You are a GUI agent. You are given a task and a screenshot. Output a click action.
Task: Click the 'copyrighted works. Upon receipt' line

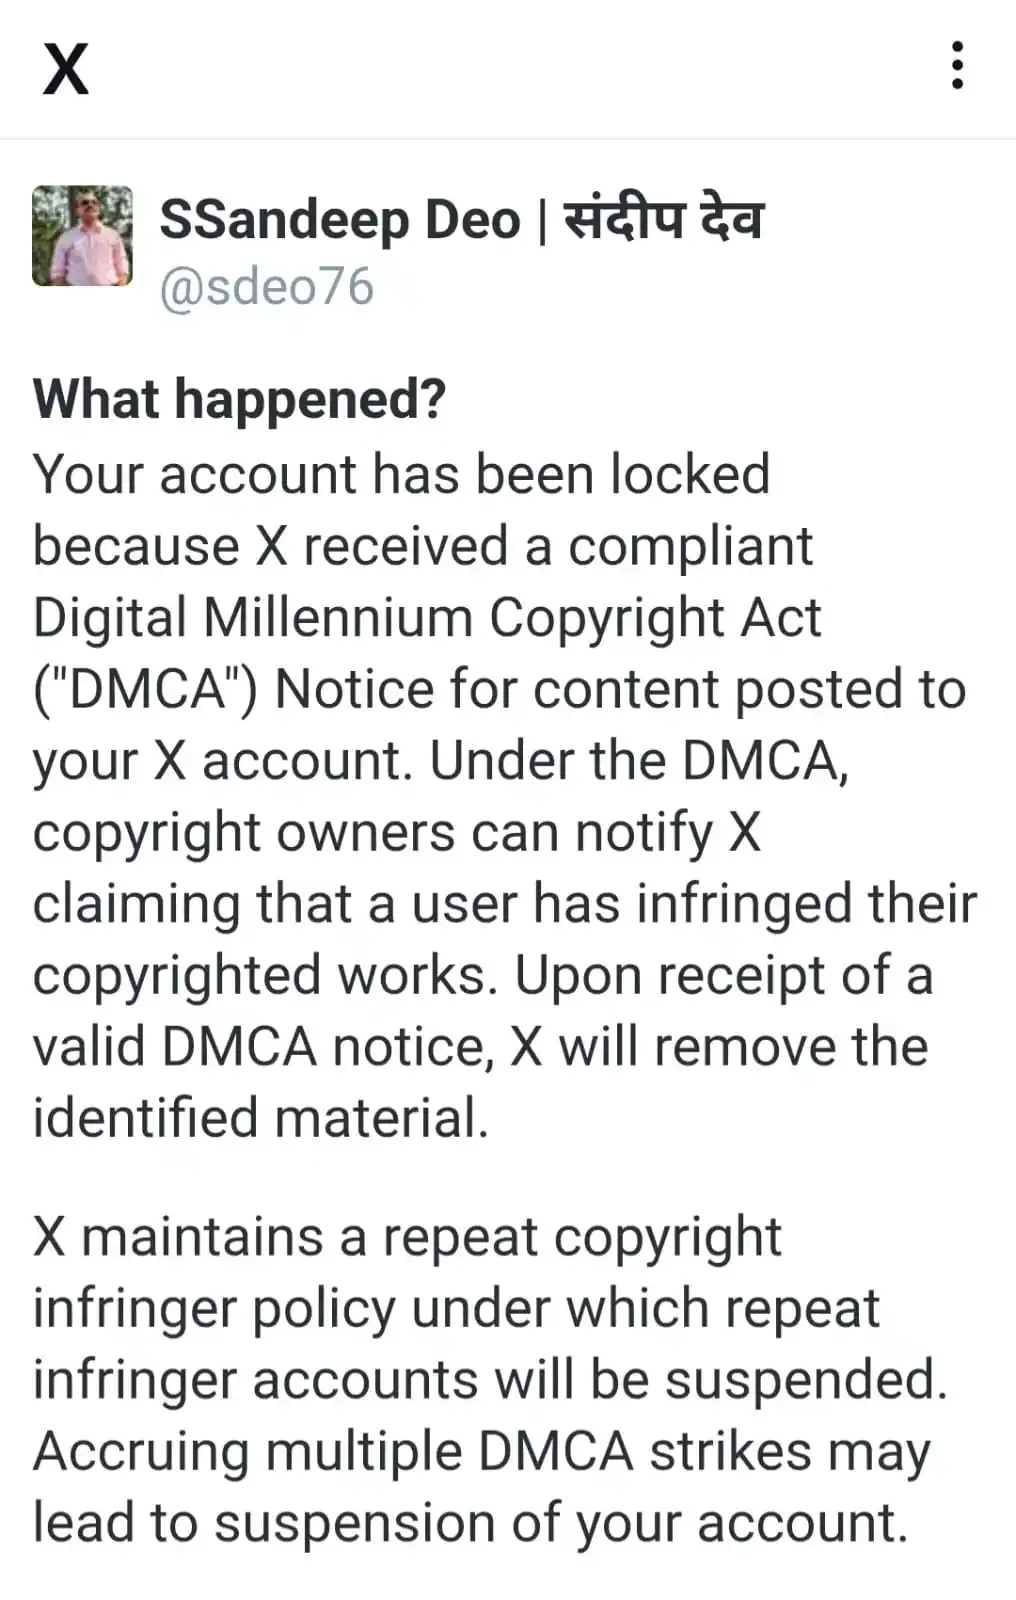483,976
